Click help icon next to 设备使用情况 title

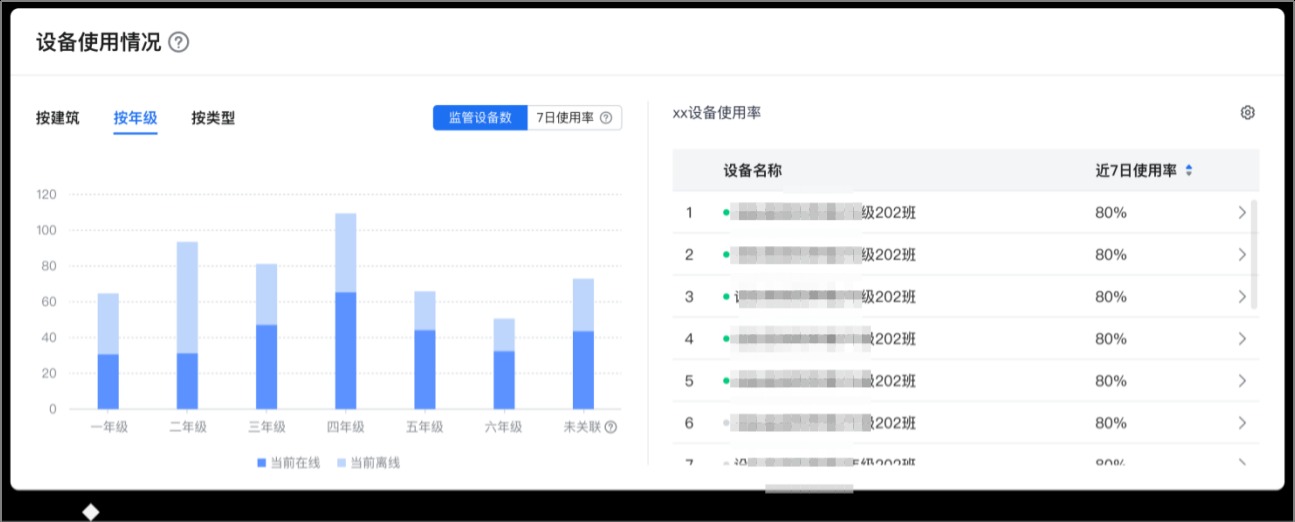pyautogui.click(x=179, y=42)
